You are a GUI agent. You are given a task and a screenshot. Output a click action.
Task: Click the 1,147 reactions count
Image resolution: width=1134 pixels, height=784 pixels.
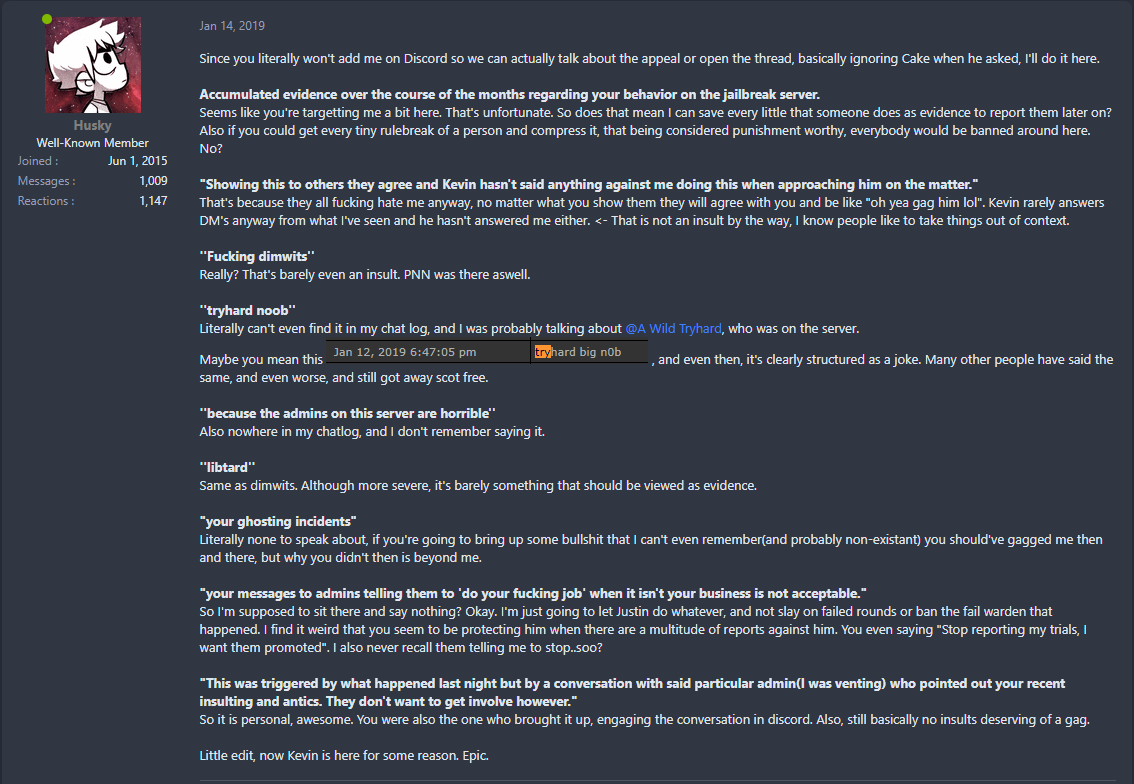(x=153, y=201)
